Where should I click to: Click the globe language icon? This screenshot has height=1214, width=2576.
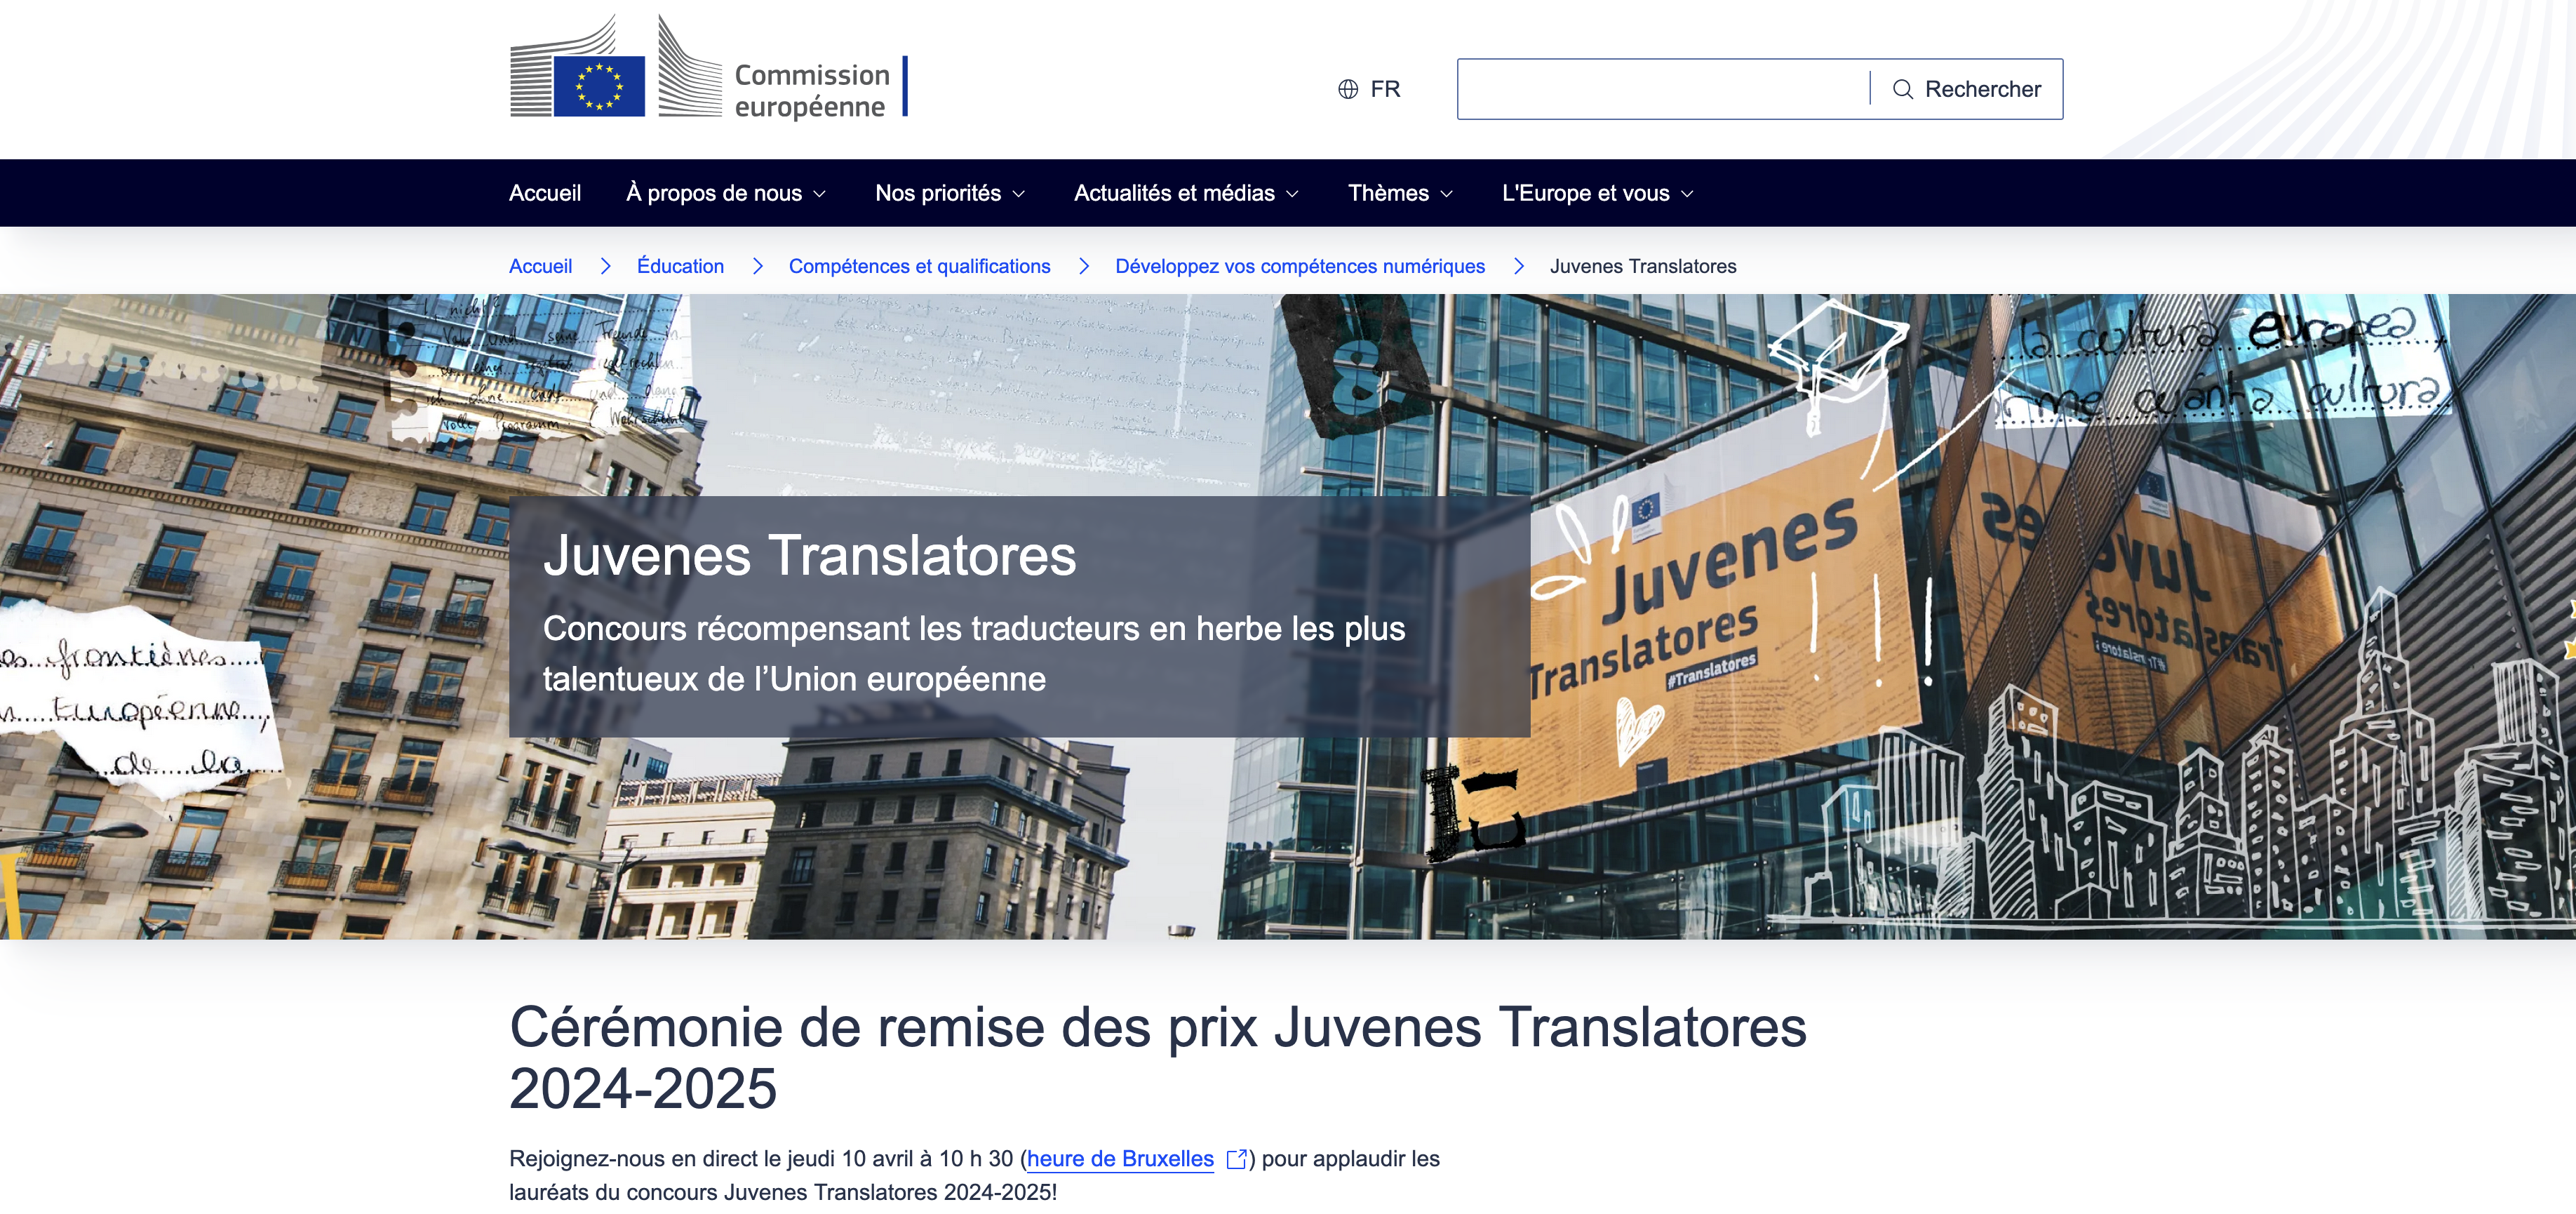pyautogui.click(x=1348, y=89)
